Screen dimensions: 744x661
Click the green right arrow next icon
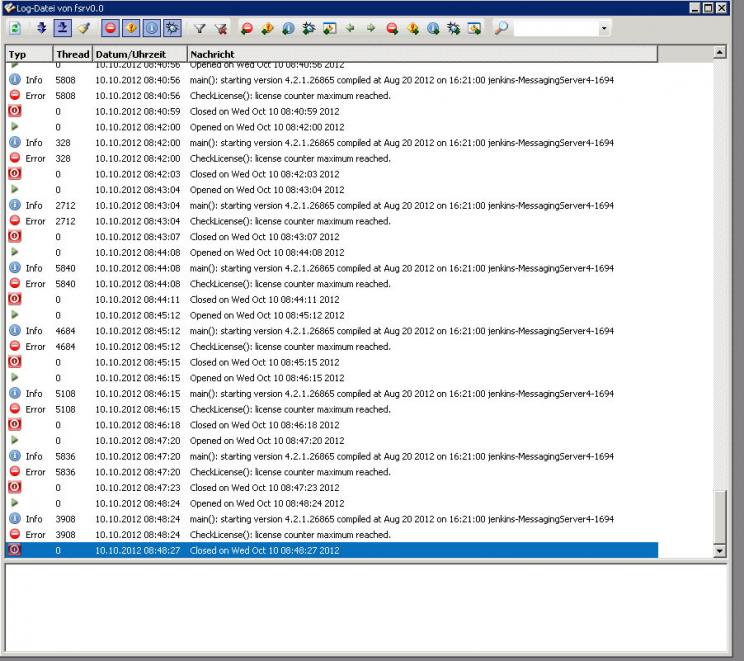pos(371,29)
